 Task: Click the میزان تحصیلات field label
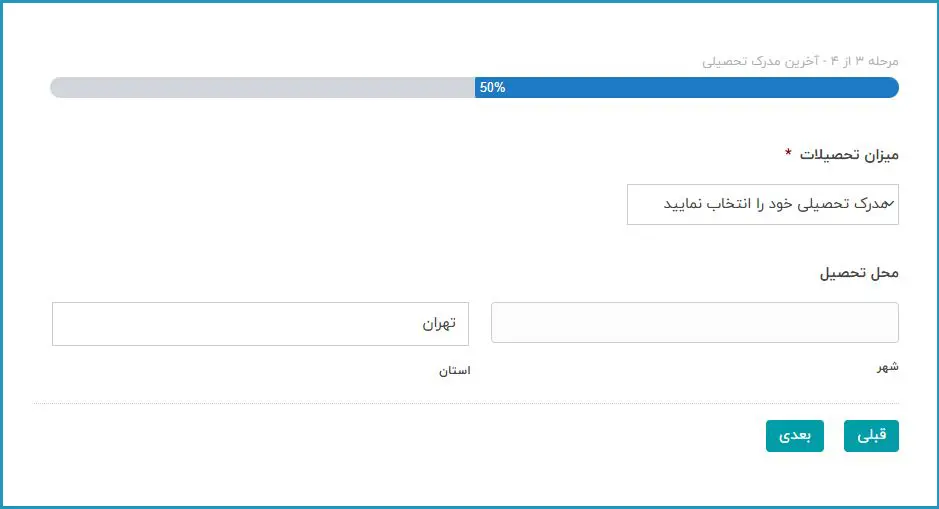tap(853, 155)
